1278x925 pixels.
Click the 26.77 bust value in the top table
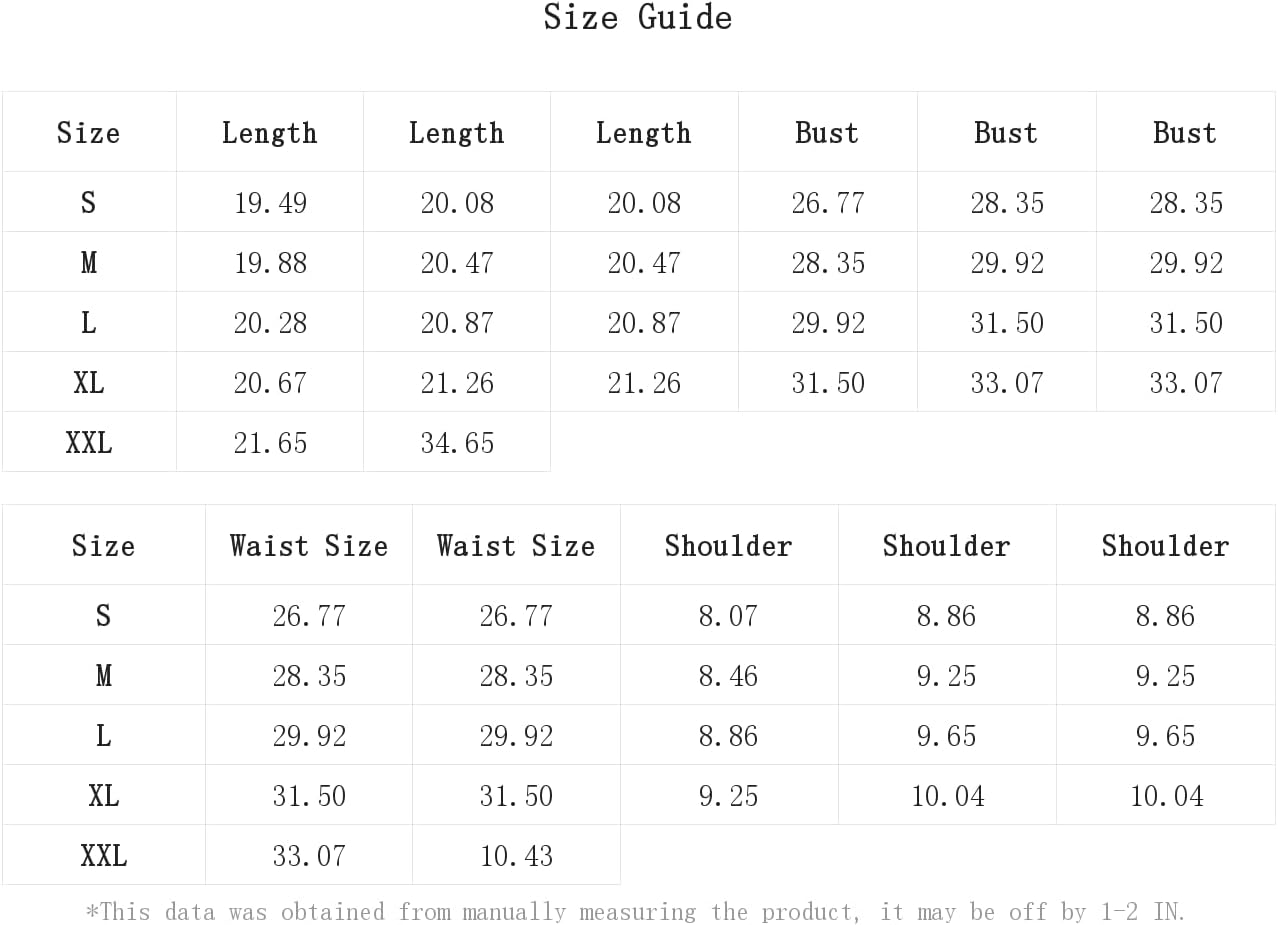tap(828, 203)
